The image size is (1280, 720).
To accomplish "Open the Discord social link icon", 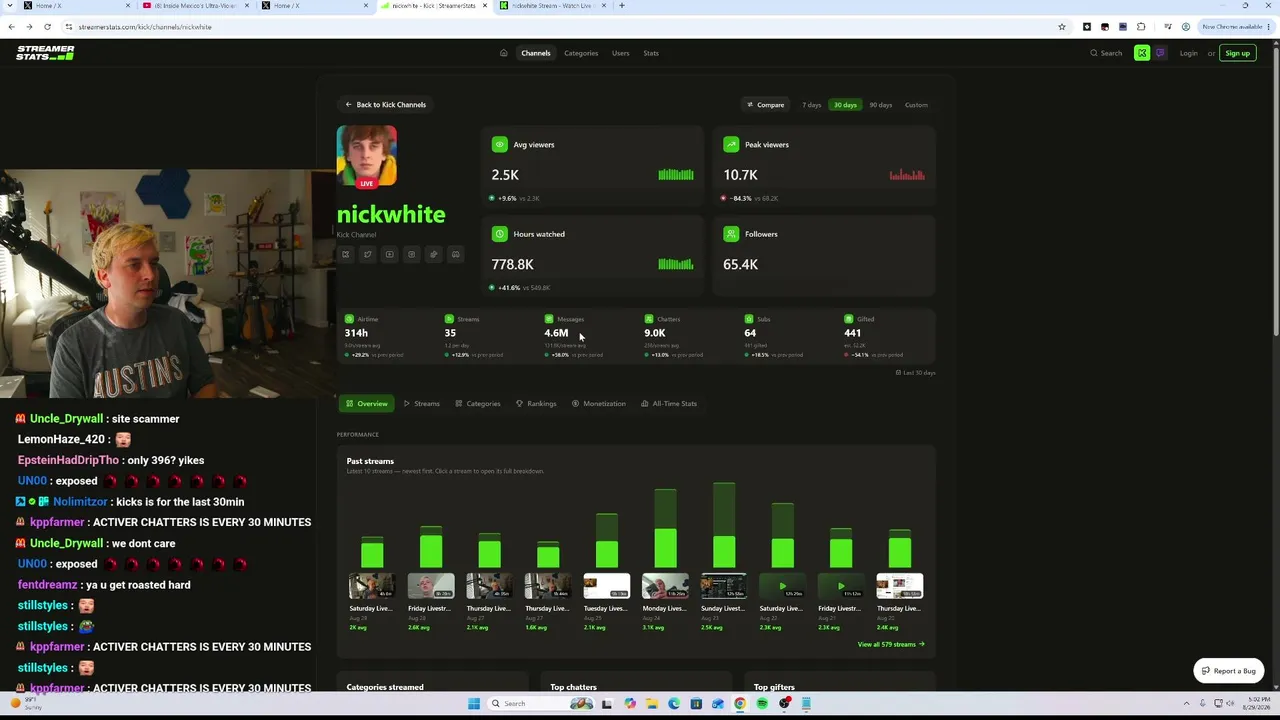I will (x=455, y=254).
